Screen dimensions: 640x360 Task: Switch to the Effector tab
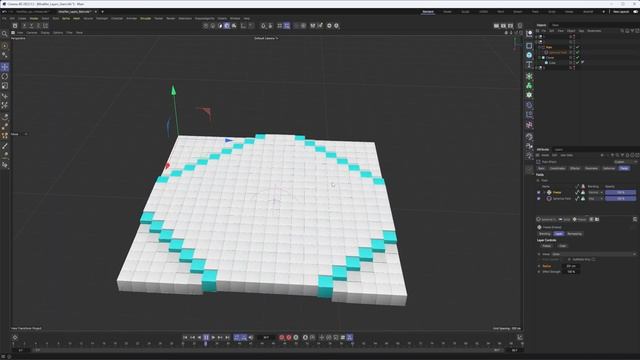pos(575,168)
